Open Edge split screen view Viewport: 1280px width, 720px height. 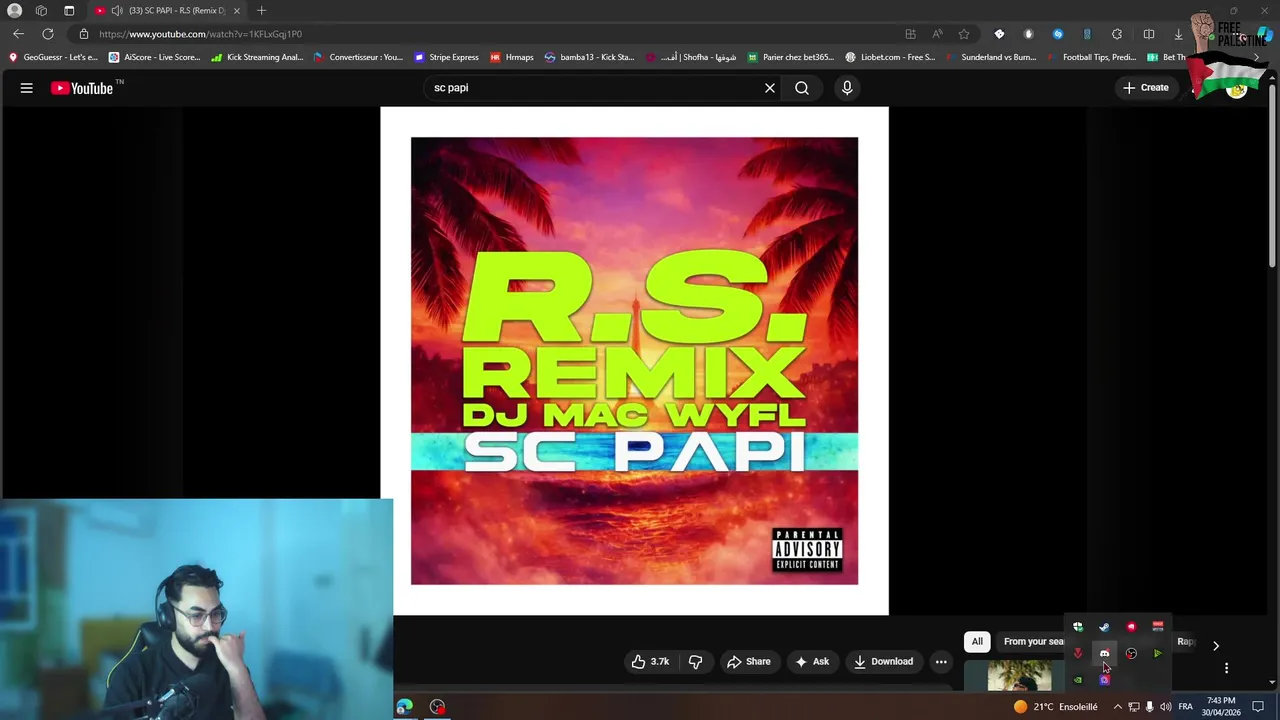pos(1148,34)
